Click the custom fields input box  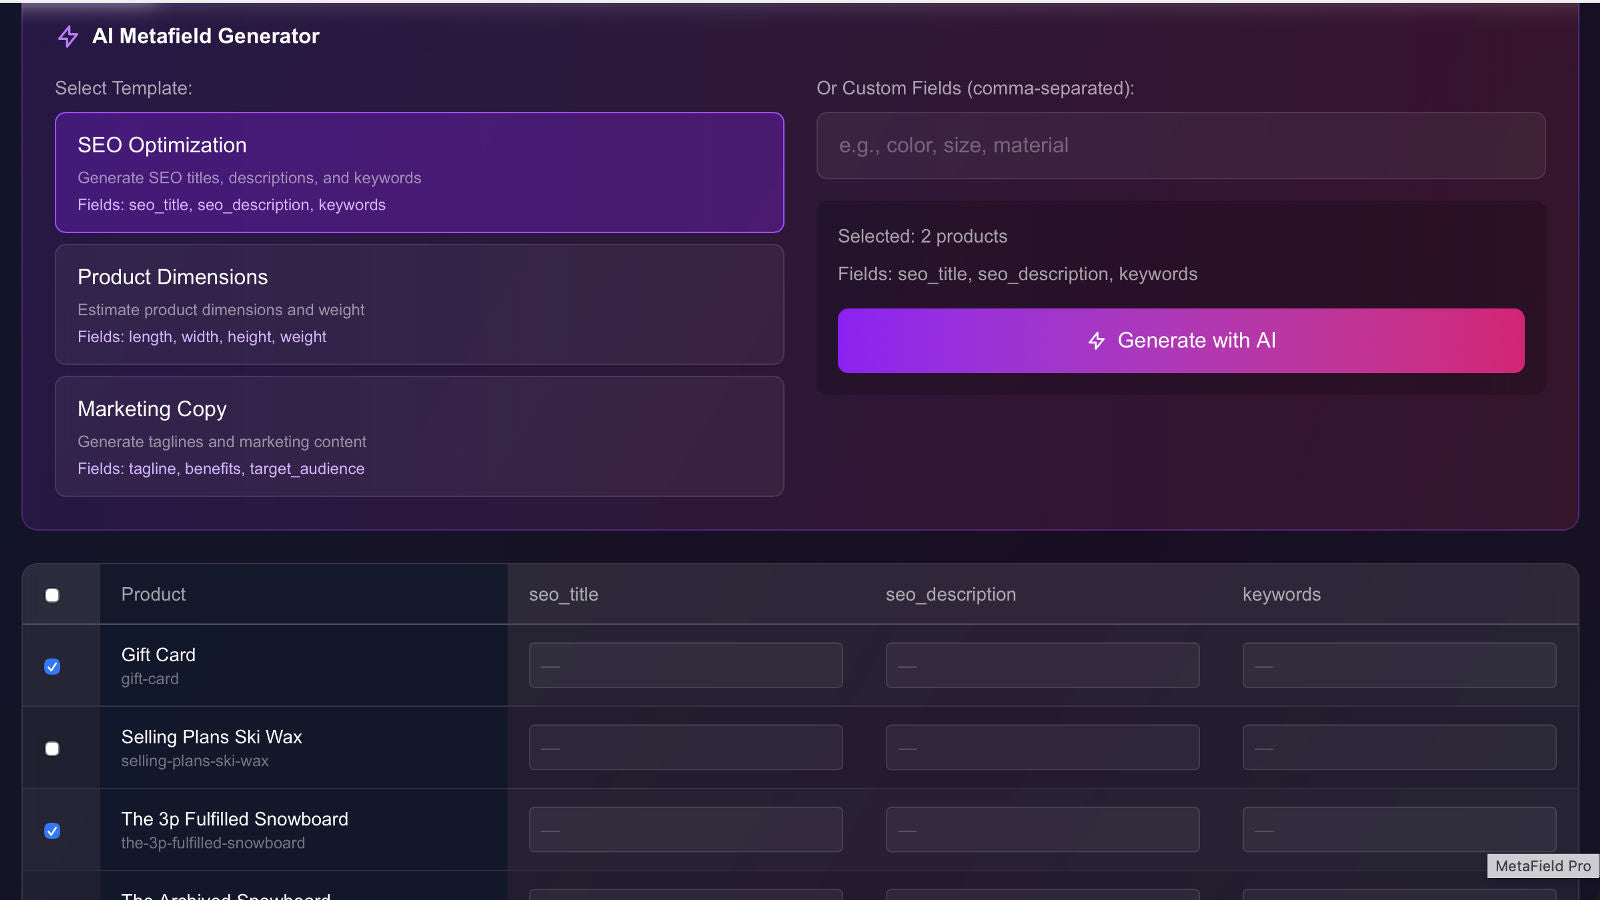click(1181, 145)
